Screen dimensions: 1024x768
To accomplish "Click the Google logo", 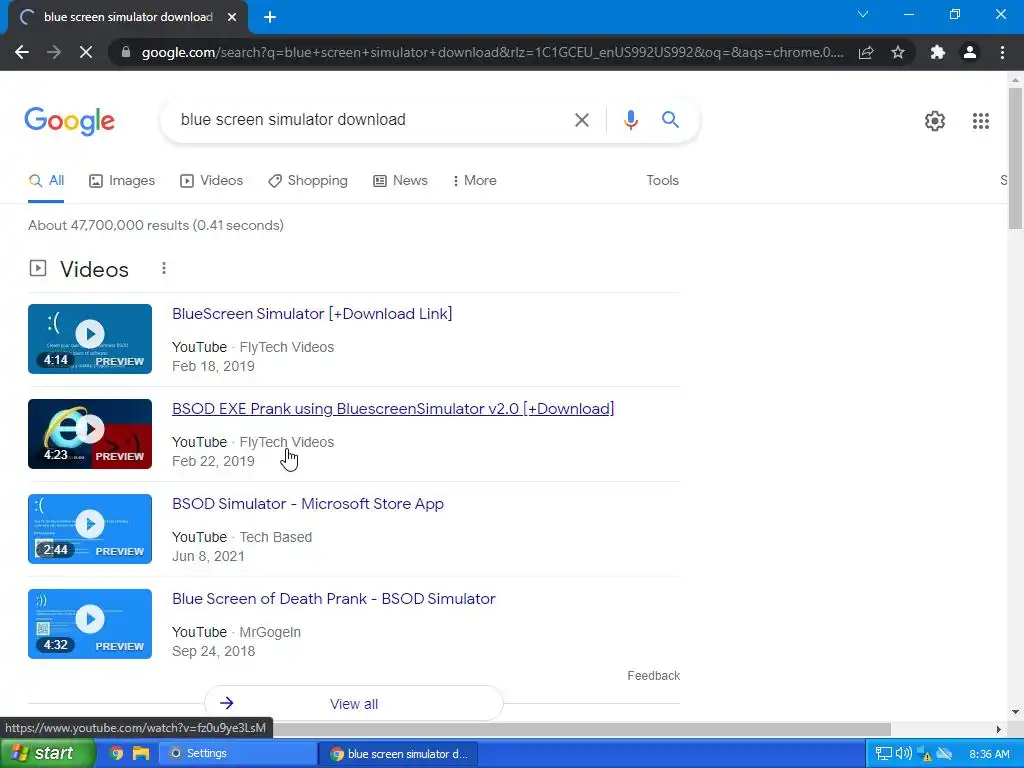I will click(x=70, y=121).
